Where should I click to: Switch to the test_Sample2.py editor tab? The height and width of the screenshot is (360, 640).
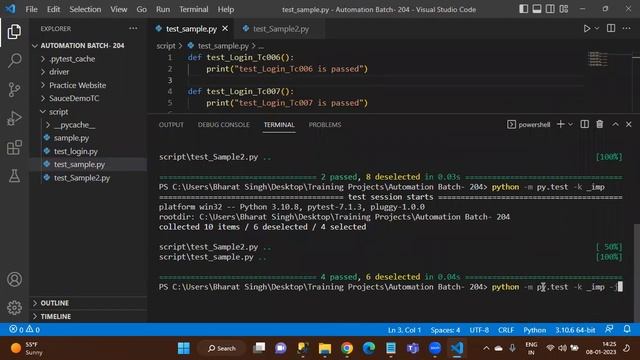(281, 29)
